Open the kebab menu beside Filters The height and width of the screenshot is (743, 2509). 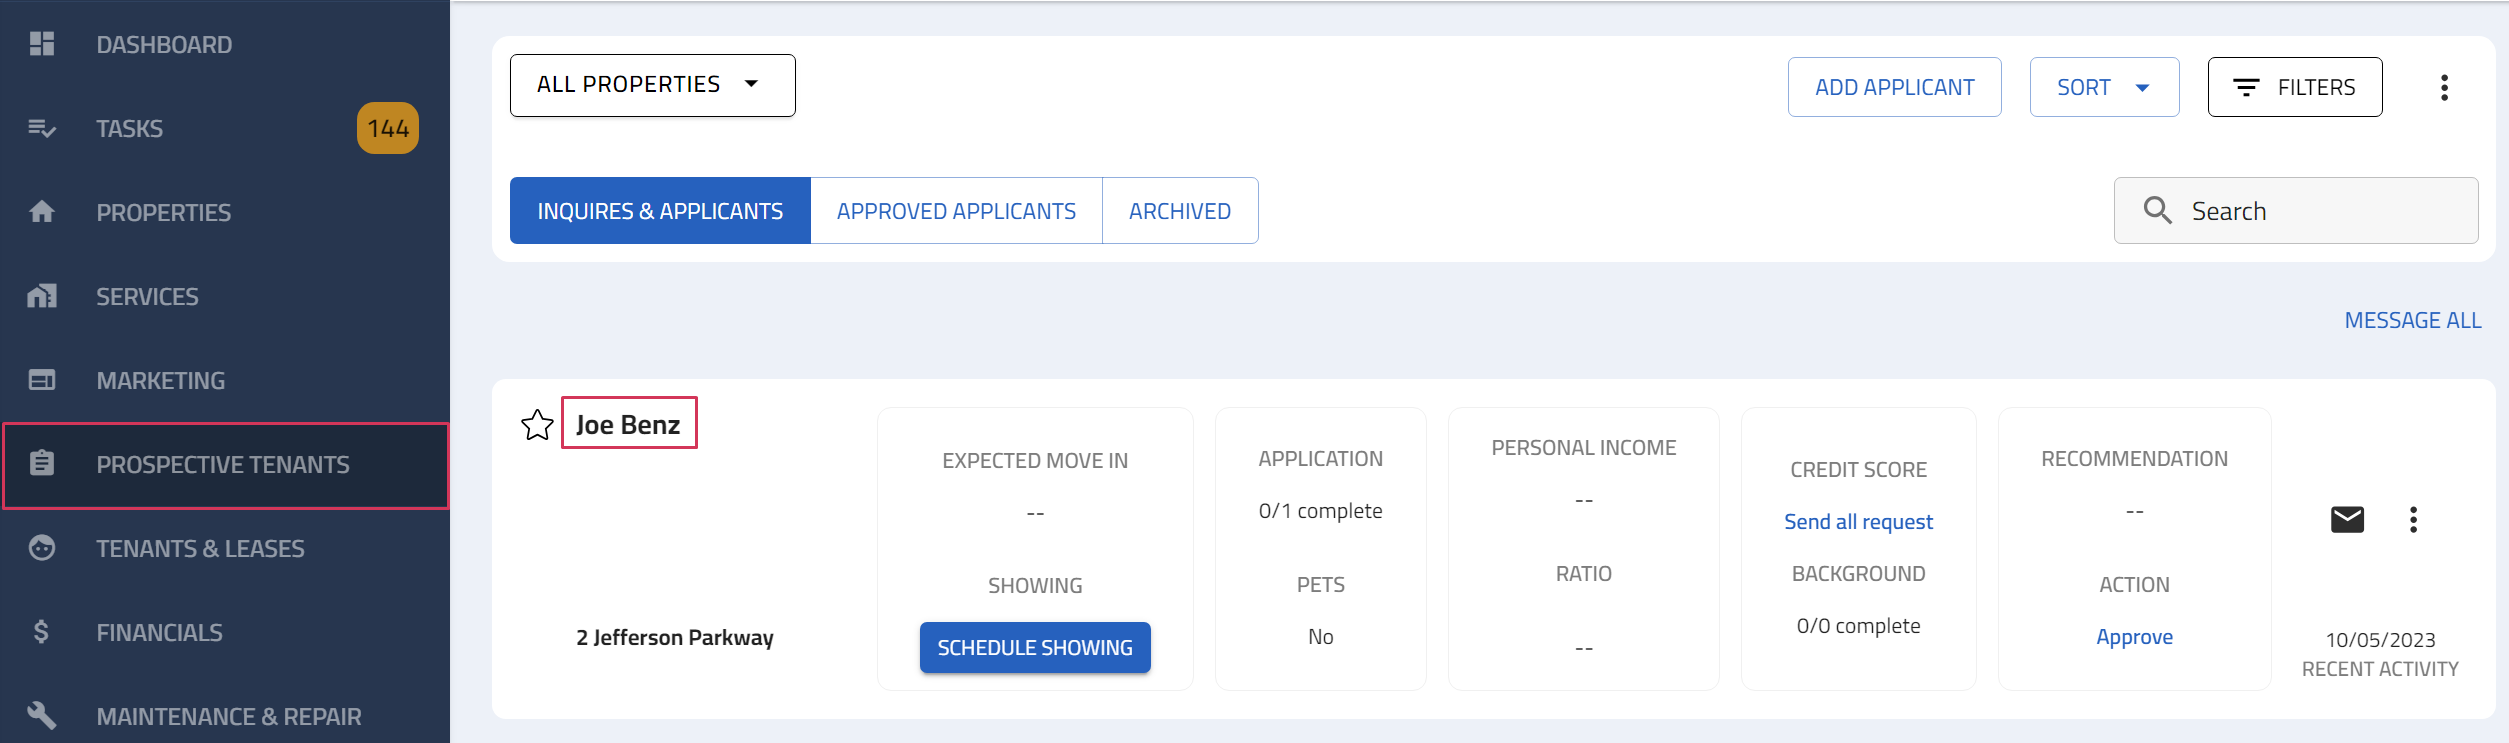point(2445,87)
